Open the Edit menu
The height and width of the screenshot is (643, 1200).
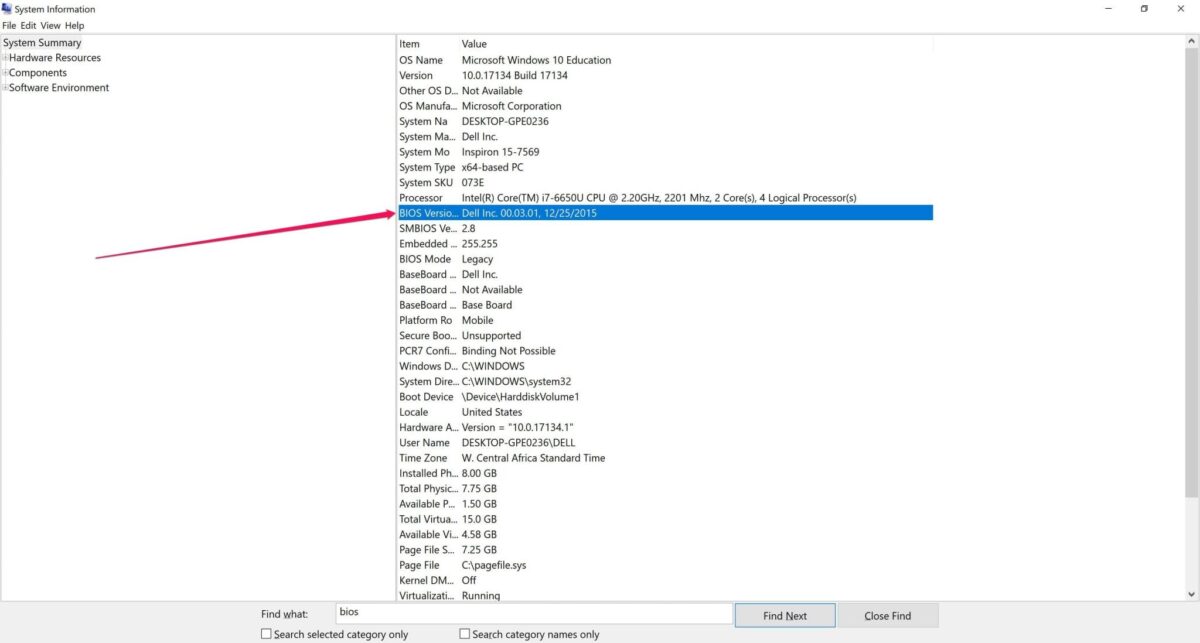pos(28,25)
